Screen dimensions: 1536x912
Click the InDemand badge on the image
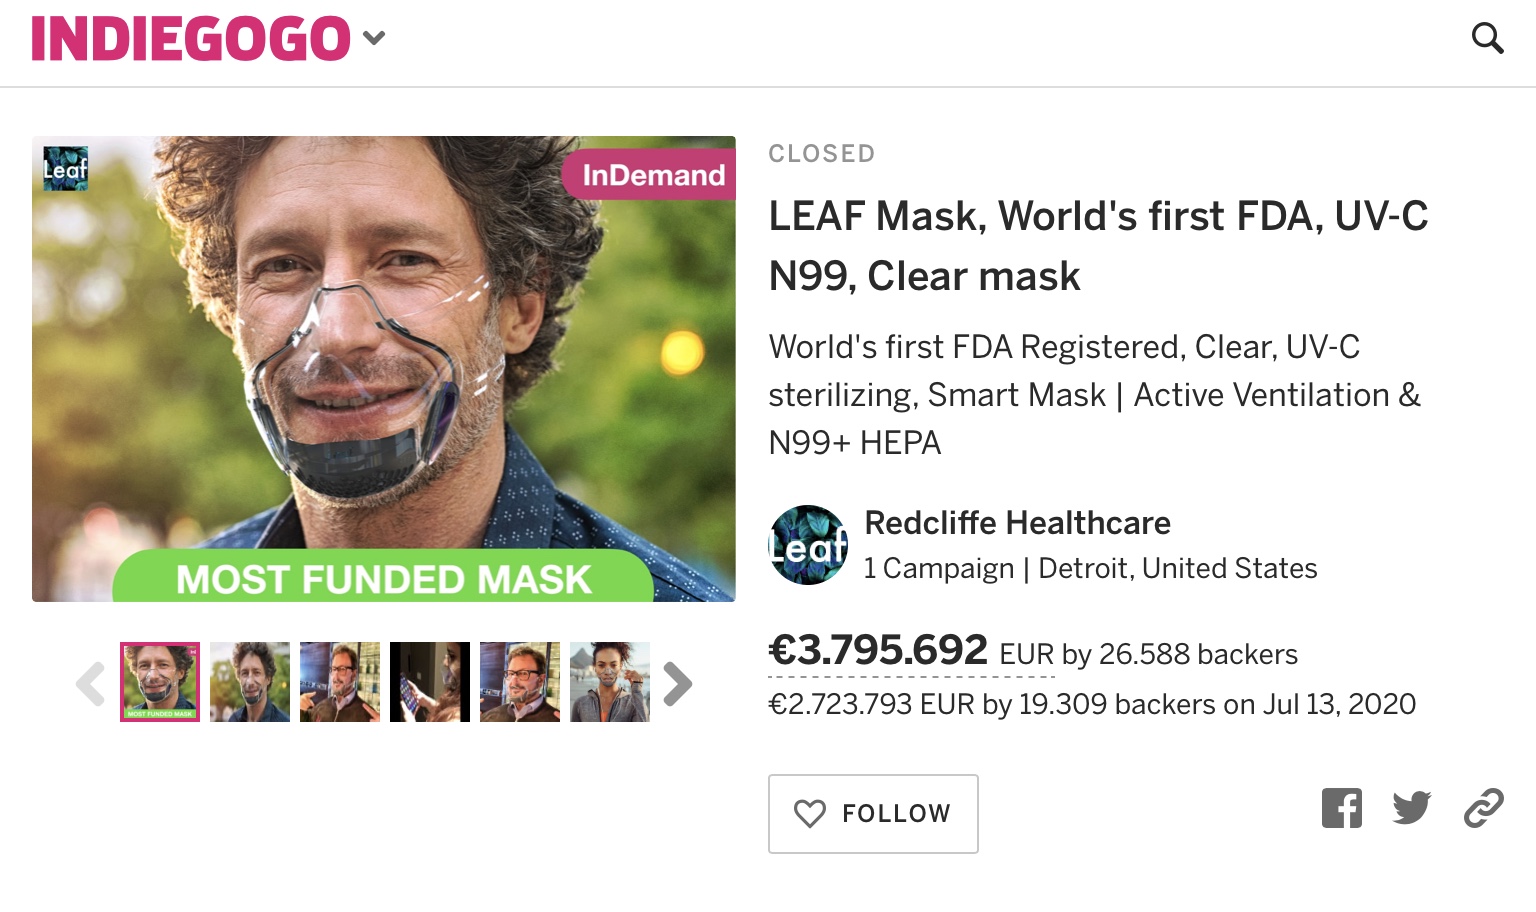tap(651, 175)
